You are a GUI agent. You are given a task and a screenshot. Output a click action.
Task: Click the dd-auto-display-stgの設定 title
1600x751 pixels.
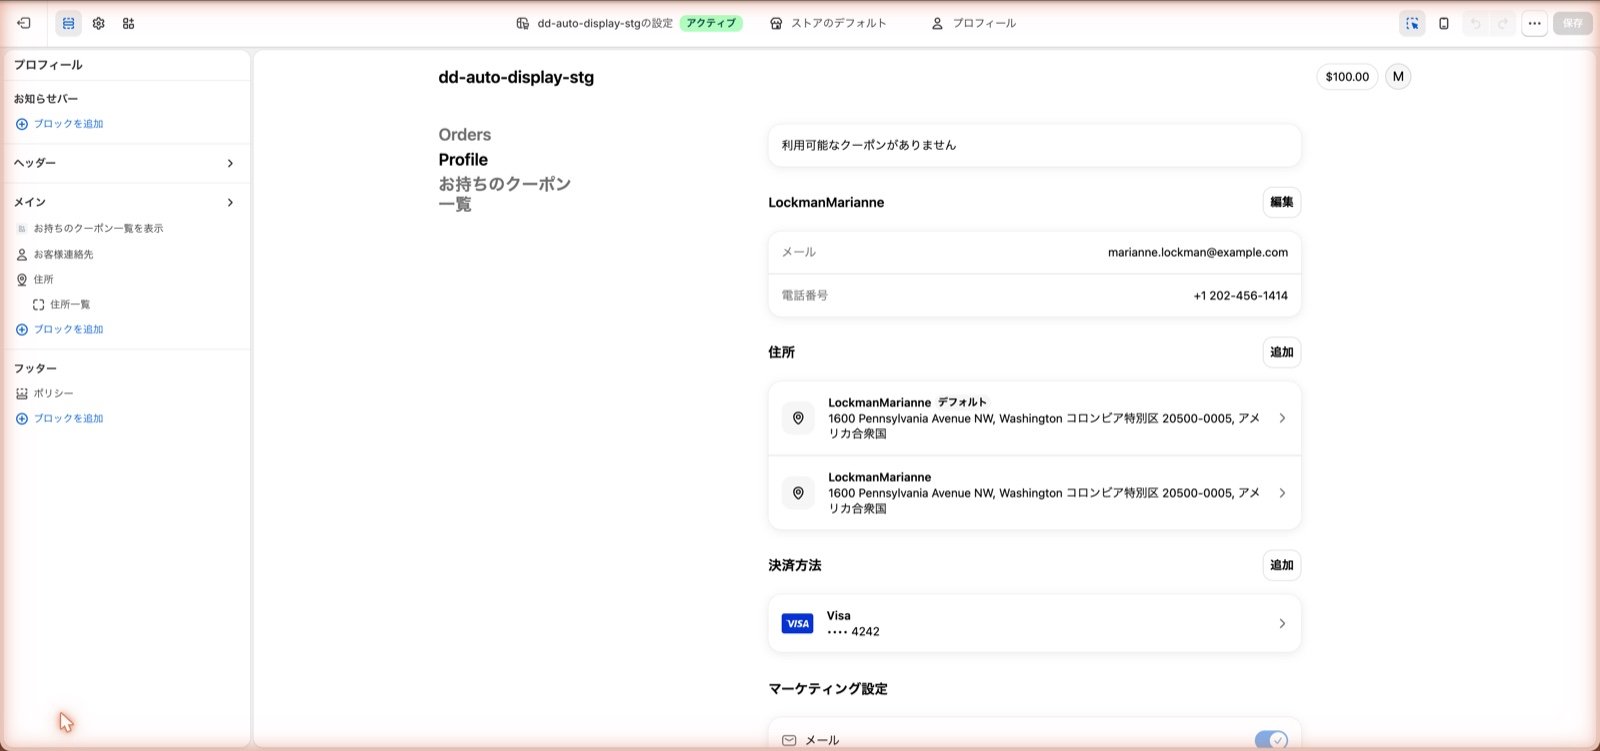coord(605,23)
